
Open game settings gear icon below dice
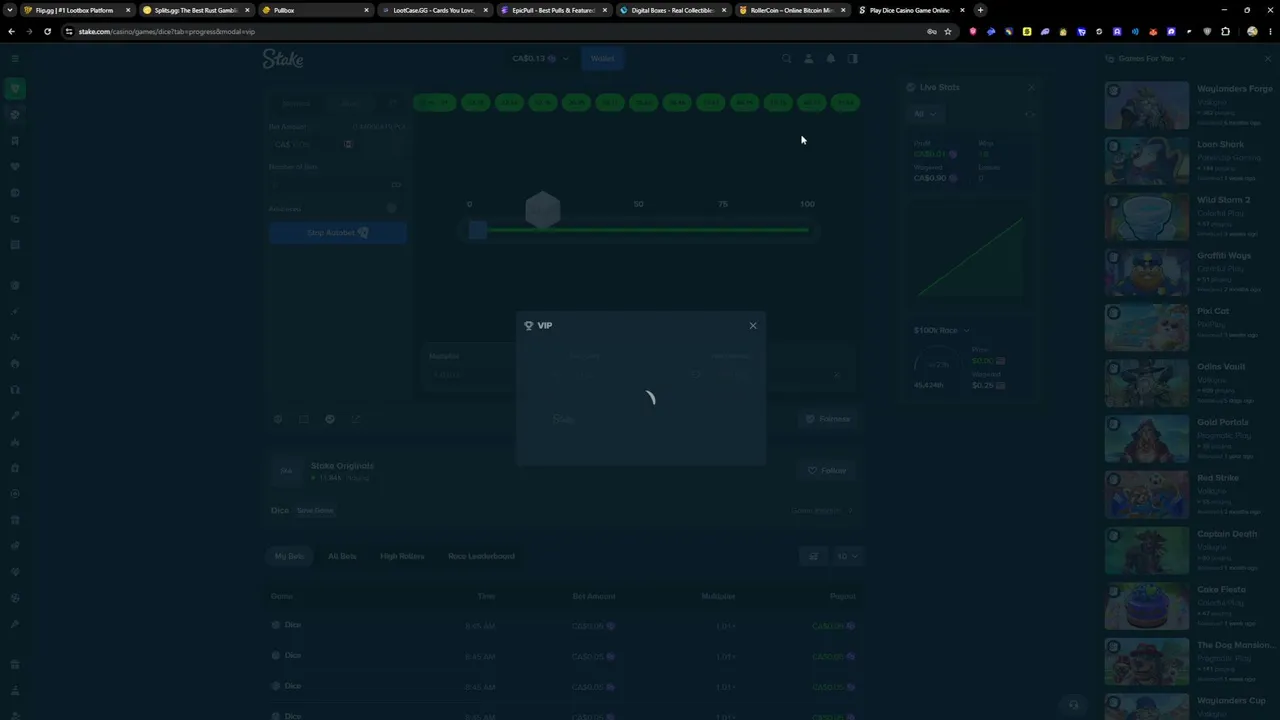278,419
